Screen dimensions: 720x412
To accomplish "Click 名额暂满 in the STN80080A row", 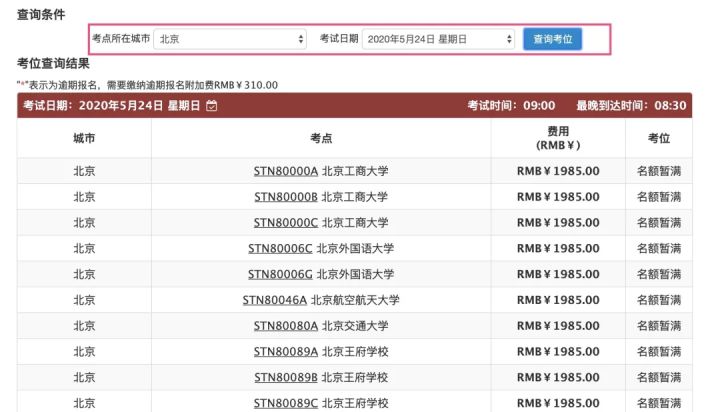I will click(x=658, y=326).
